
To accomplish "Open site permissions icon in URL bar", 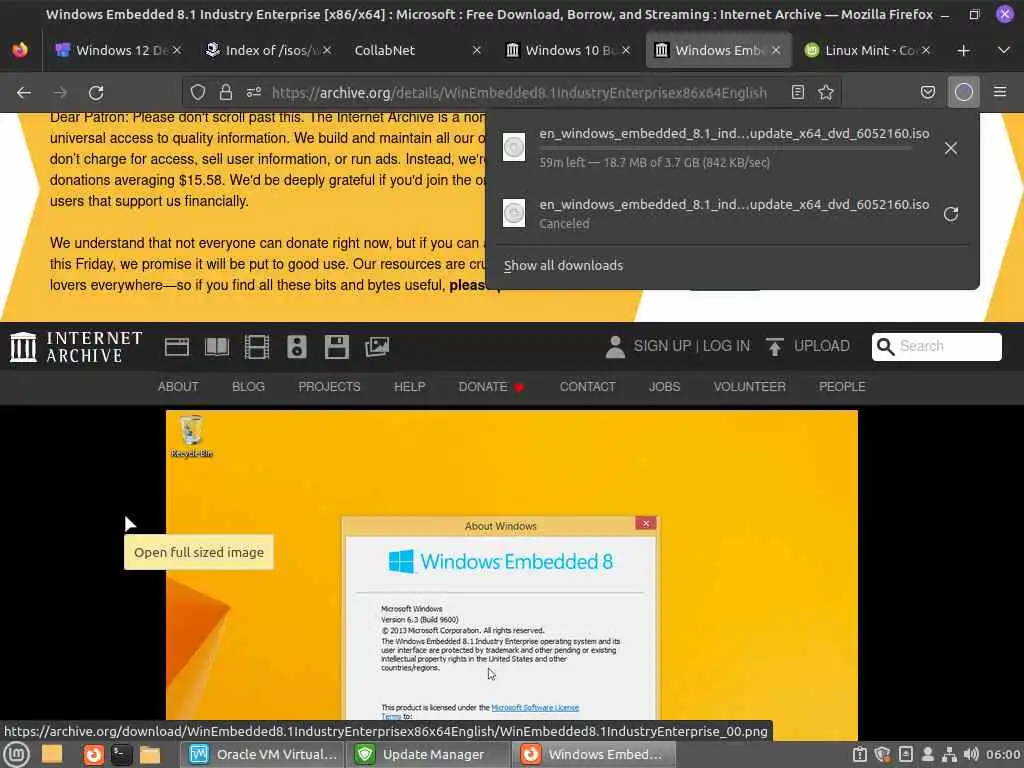I will pos(254,93).
